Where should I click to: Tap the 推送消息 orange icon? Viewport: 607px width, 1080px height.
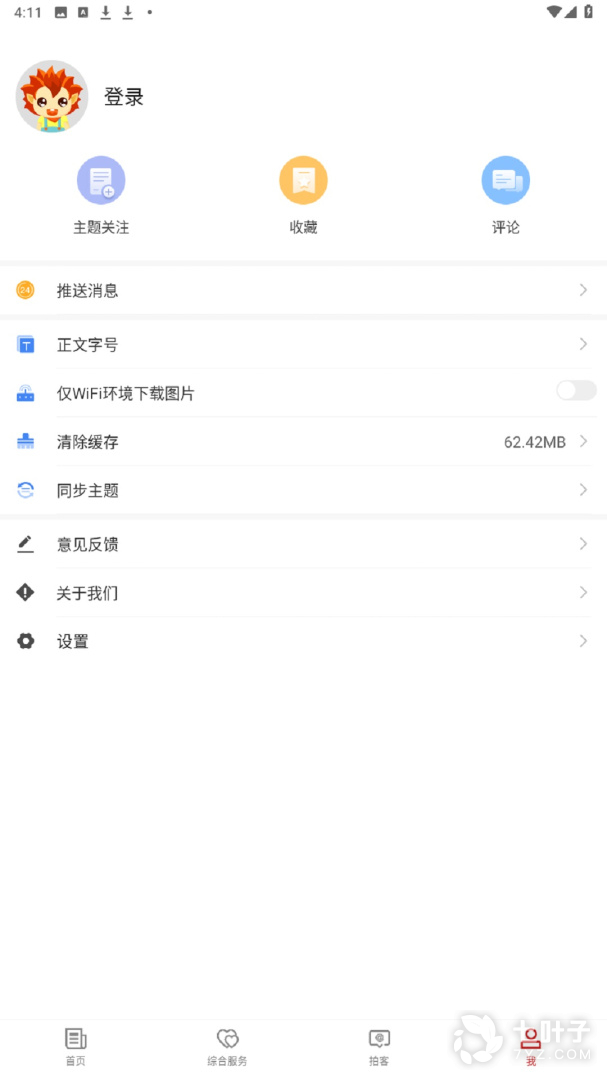(x=25, y=290)
